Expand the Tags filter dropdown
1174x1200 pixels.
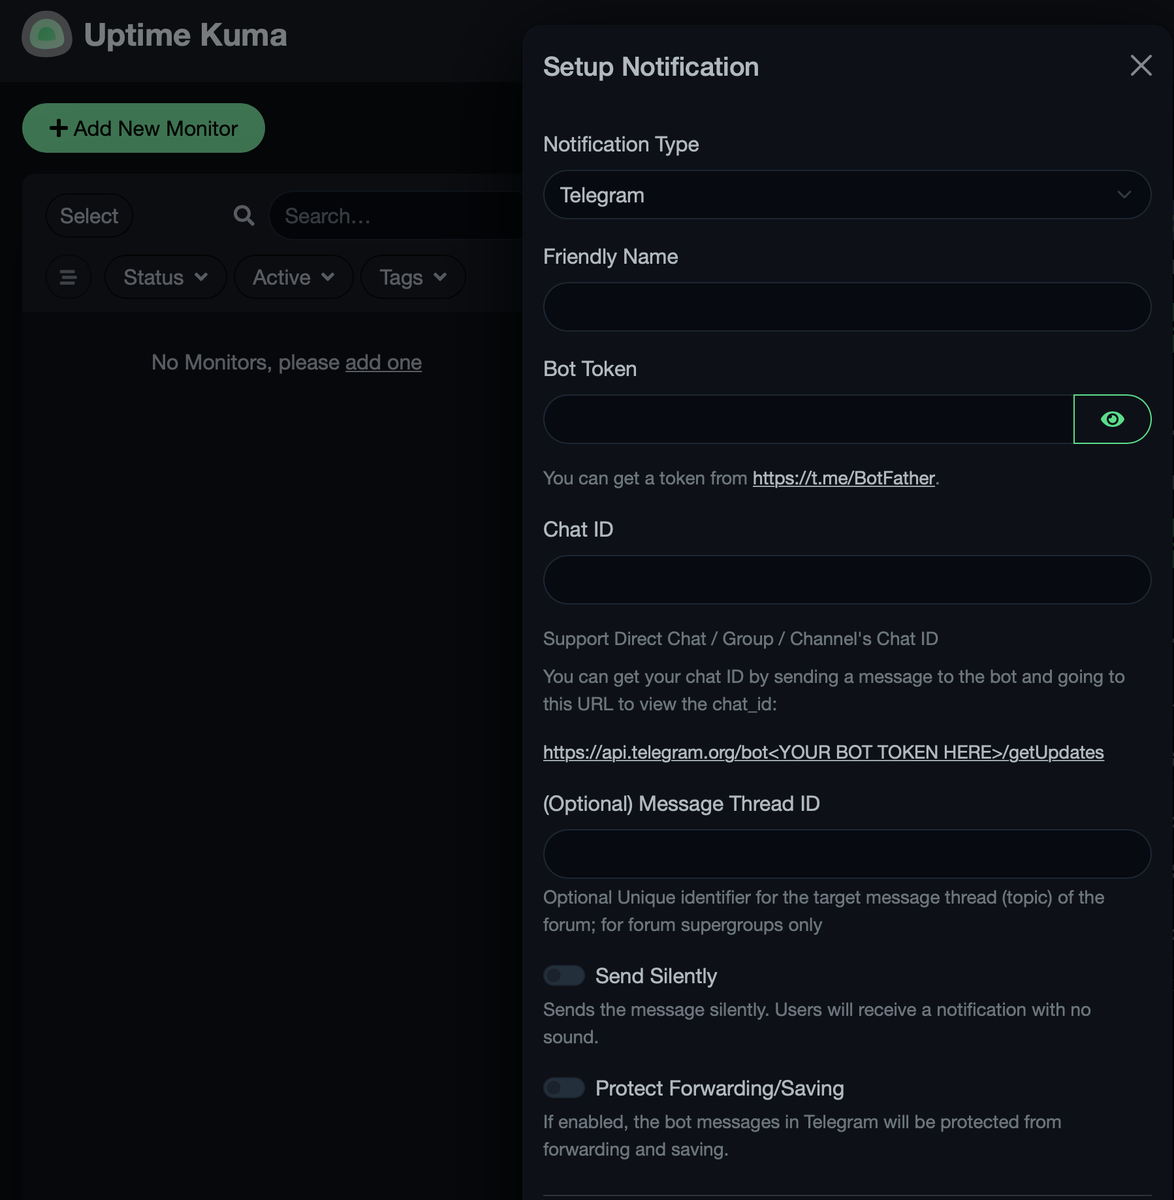[x=412, y=277]
